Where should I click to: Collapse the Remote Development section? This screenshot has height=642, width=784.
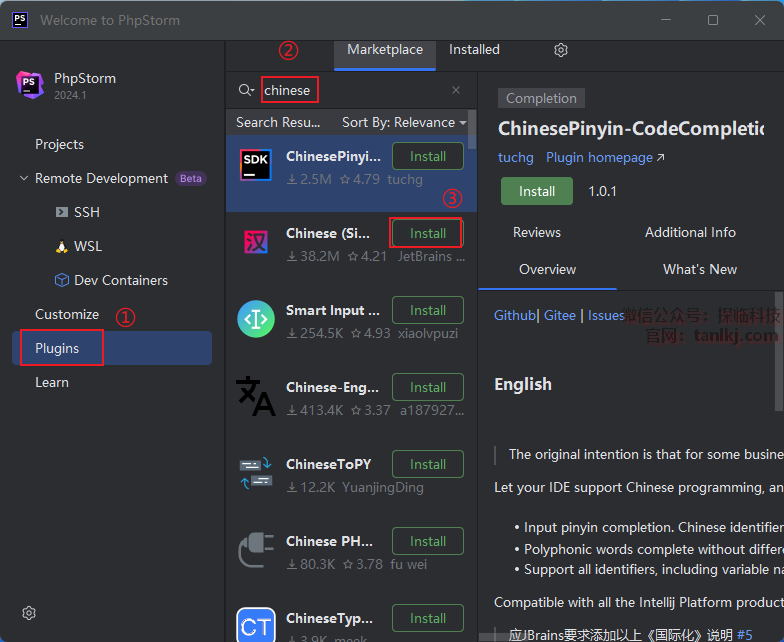coord(24,178)
